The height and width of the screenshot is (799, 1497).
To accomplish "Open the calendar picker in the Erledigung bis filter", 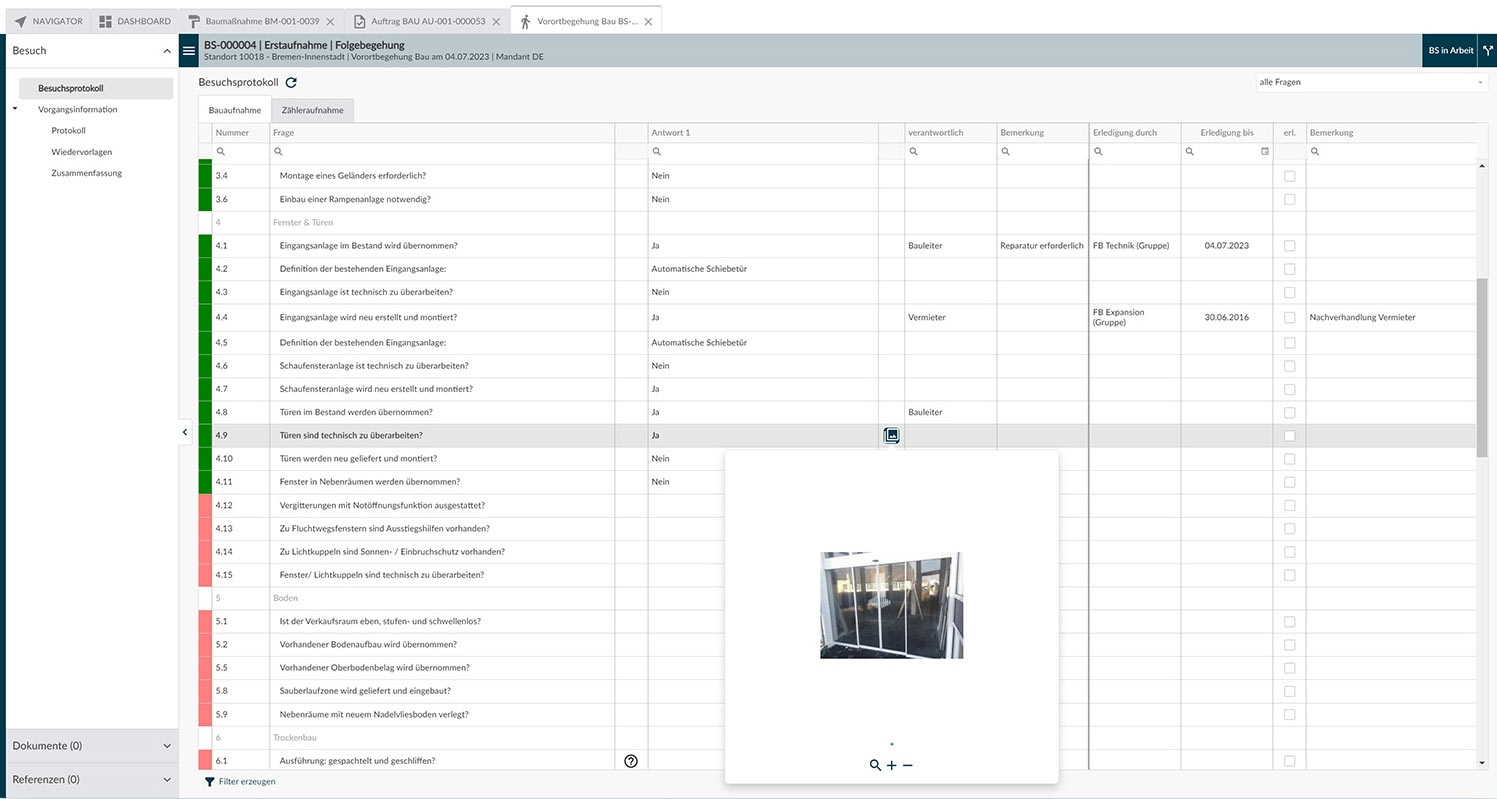I will 1265,152.
